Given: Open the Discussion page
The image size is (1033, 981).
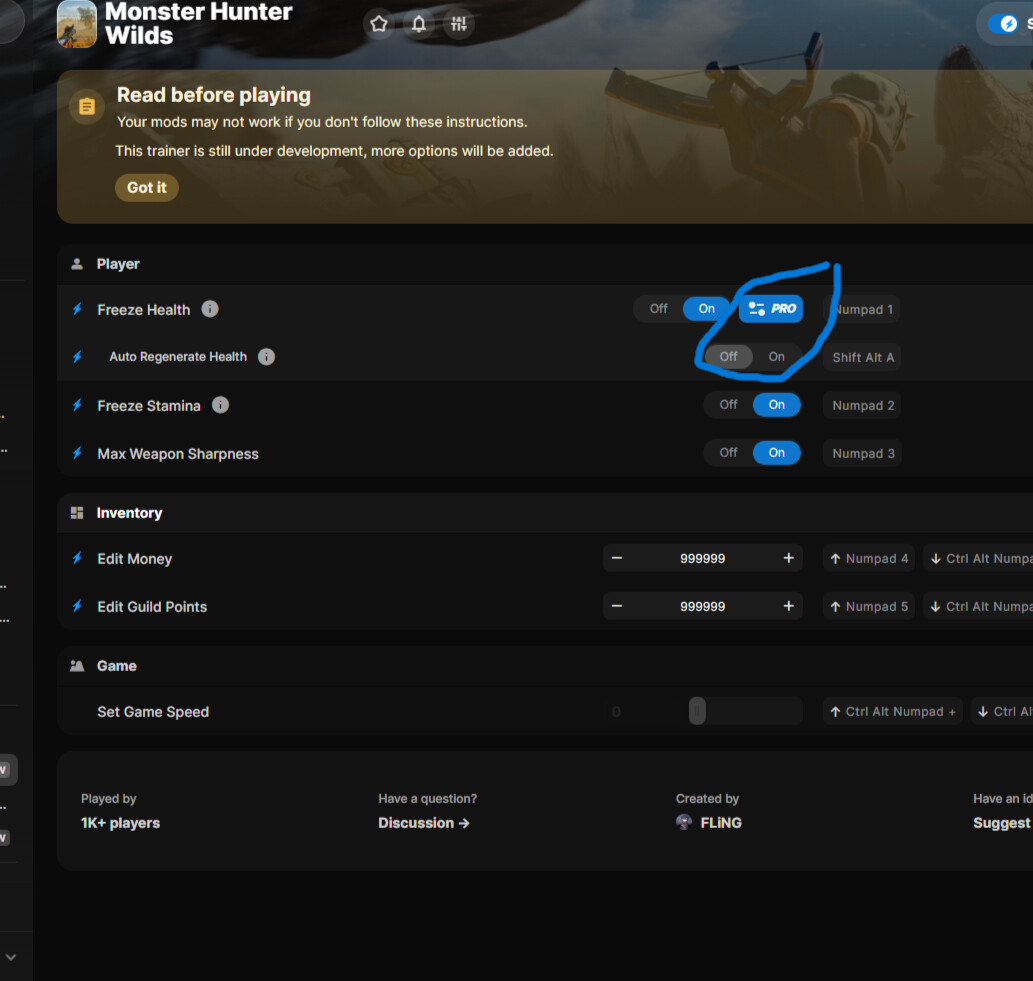Looking at the screenshot, I should (424, 822).
